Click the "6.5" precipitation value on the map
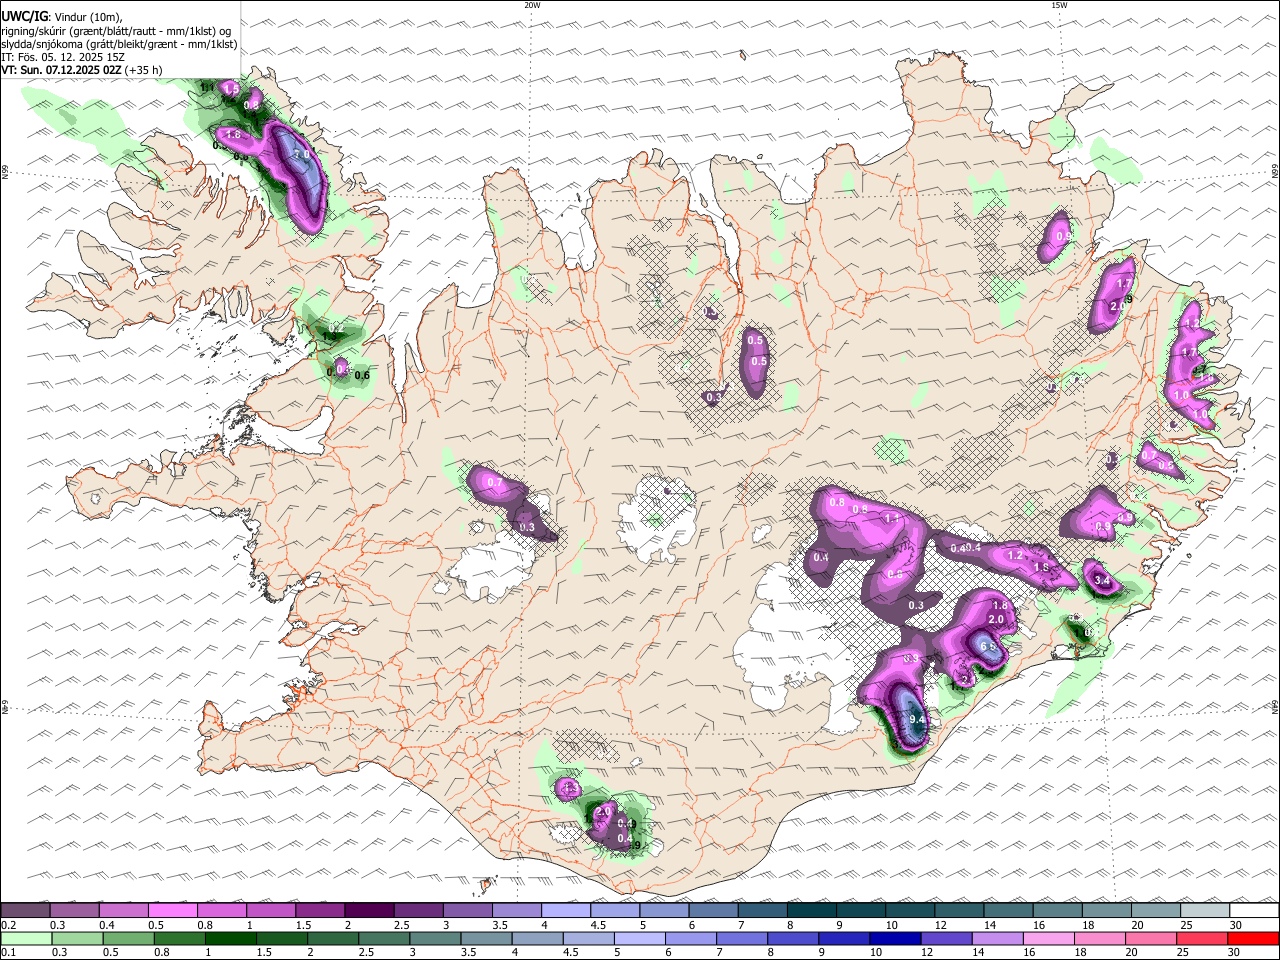Image resolution: width=1280 pixels, height=960 pixels. (989, 647)
